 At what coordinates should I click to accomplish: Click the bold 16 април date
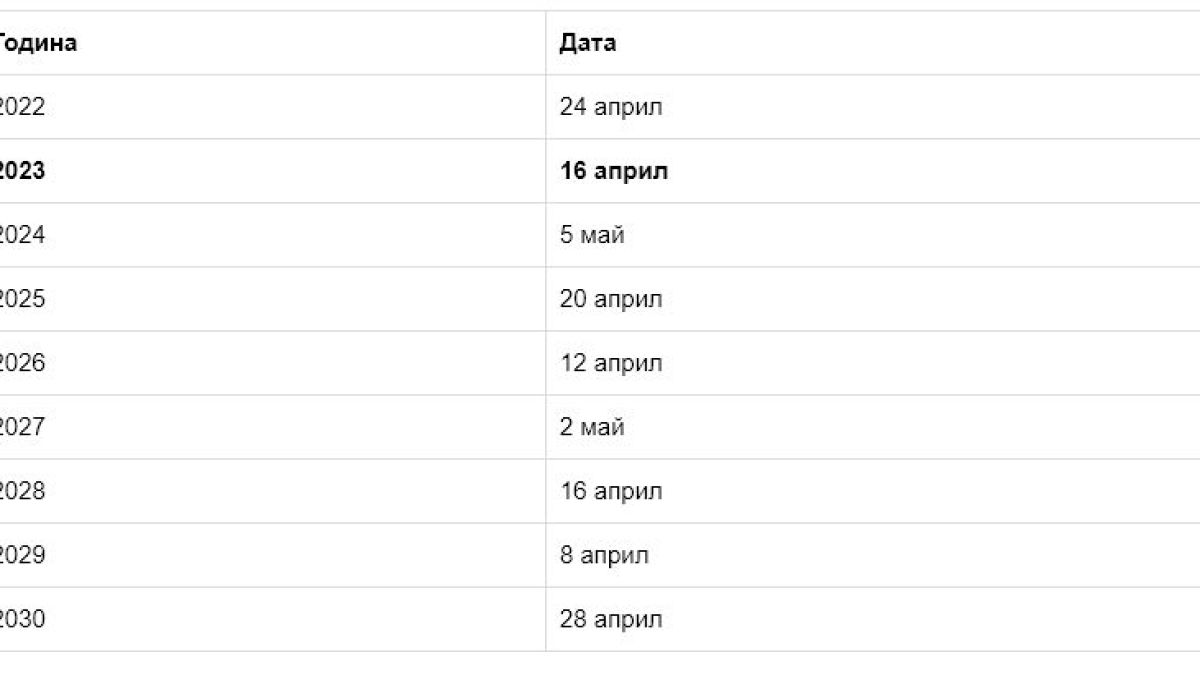coord(614,171)
